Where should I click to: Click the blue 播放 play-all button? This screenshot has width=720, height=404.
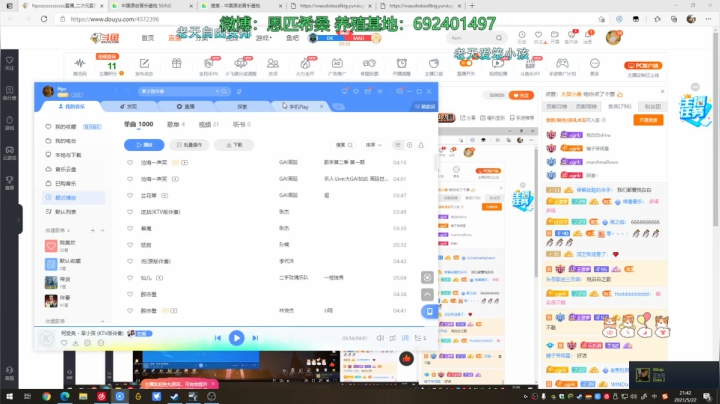click(x=144, y=145)
